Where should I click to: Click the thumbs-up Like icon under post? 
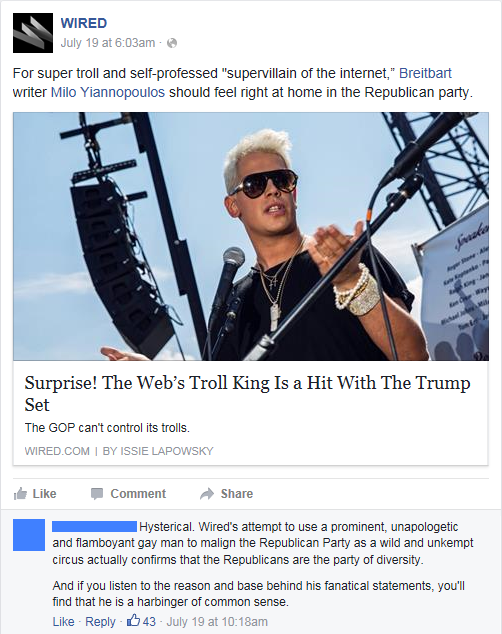[20, 494]
